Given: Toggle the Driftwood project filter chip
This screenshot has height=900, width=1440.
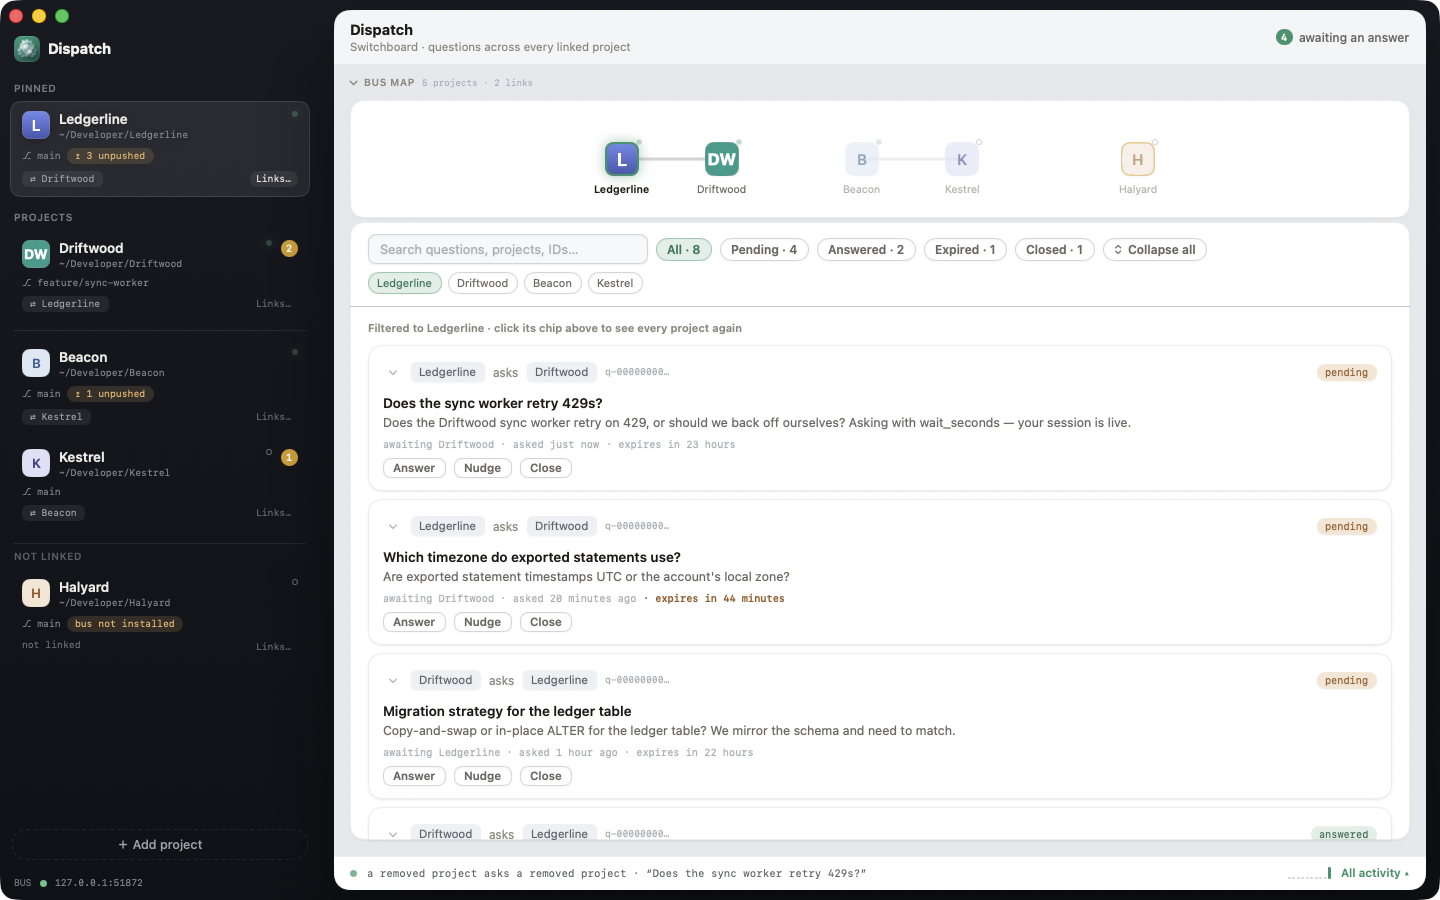Looking at the screenshot, I should (x=482, y=283).
